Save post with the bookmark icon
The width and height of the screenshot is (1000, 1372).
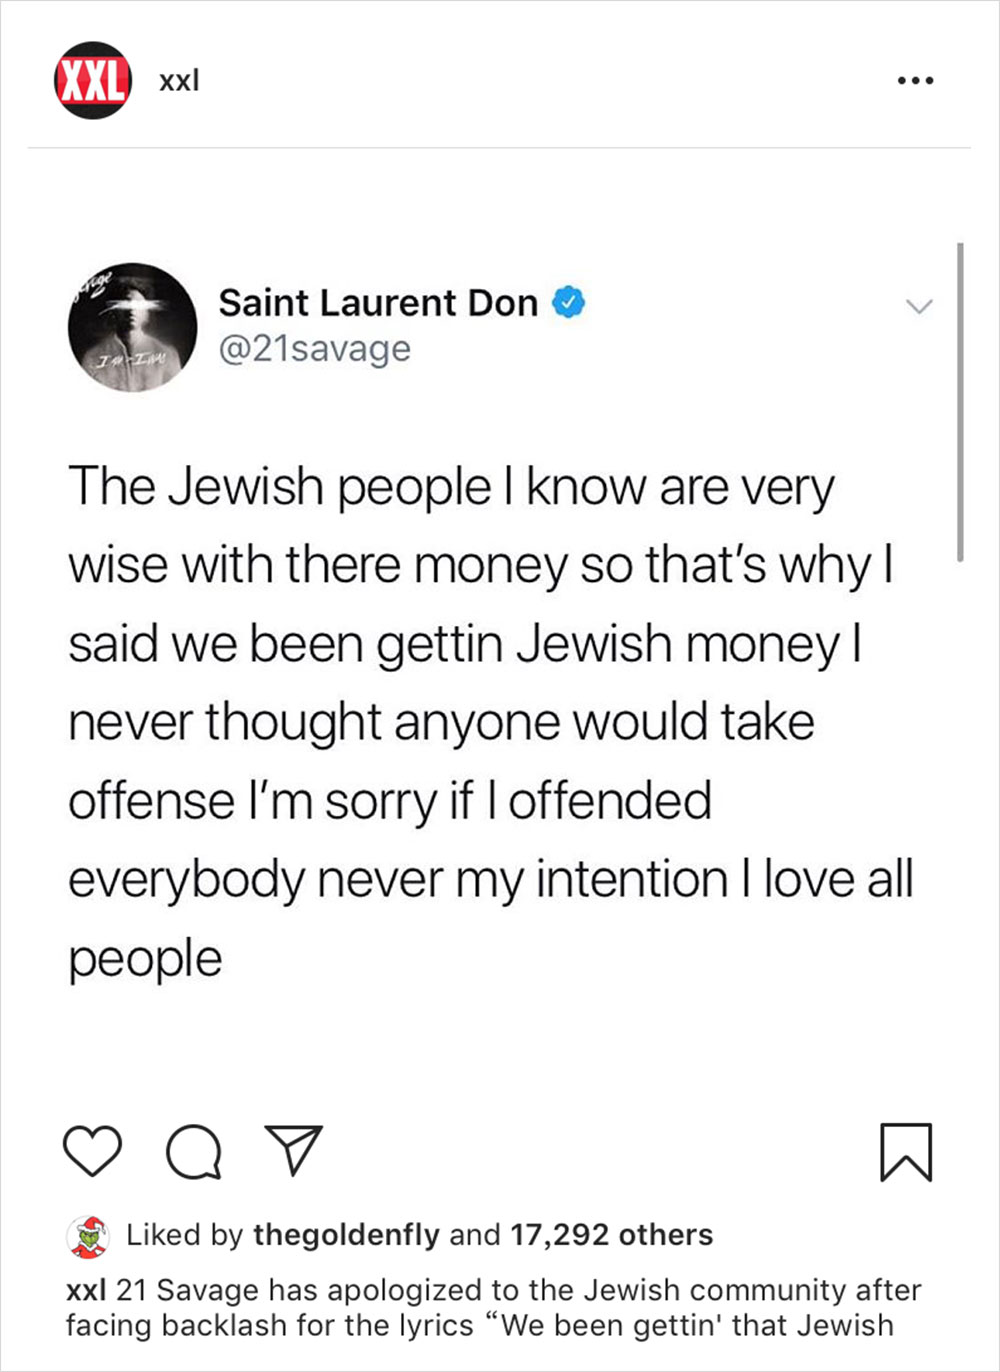(906, 1152)
